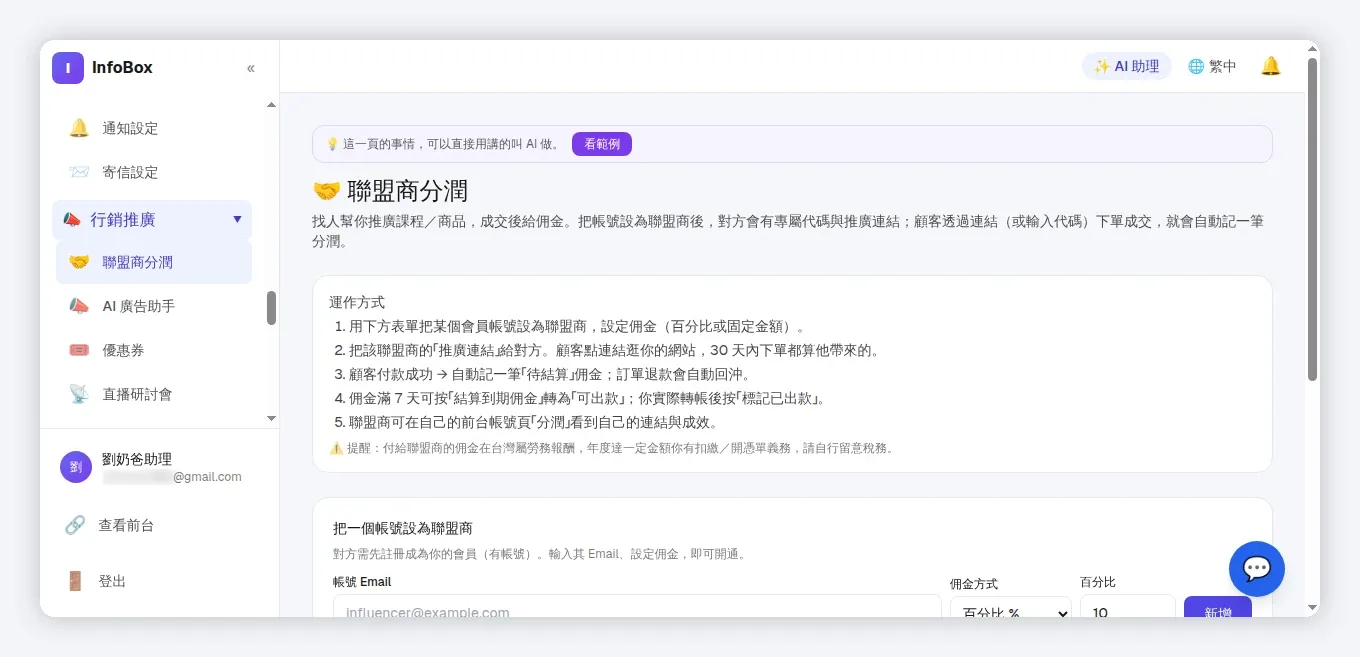Open the 繁中 language selector
The height and width of the screenshot is (657, 1360).
(x=1212, y=66)
